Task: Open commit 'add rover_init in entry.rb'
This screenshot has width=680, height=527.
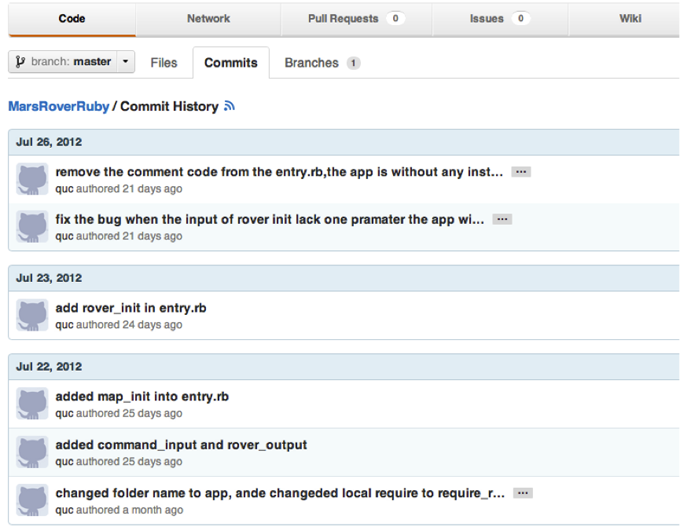Action: pos(131,308)
